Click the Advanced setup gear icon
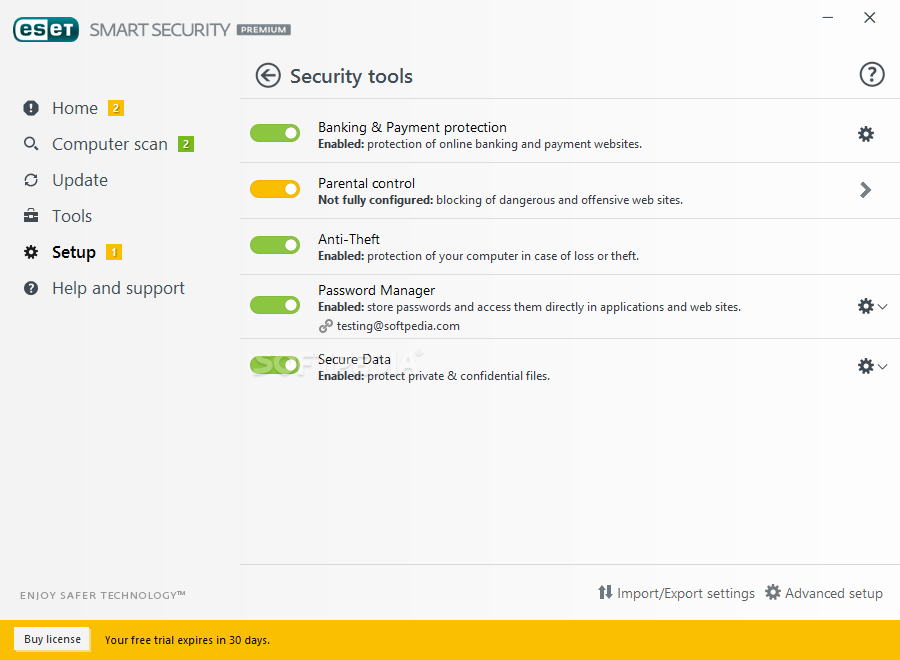 773,592
